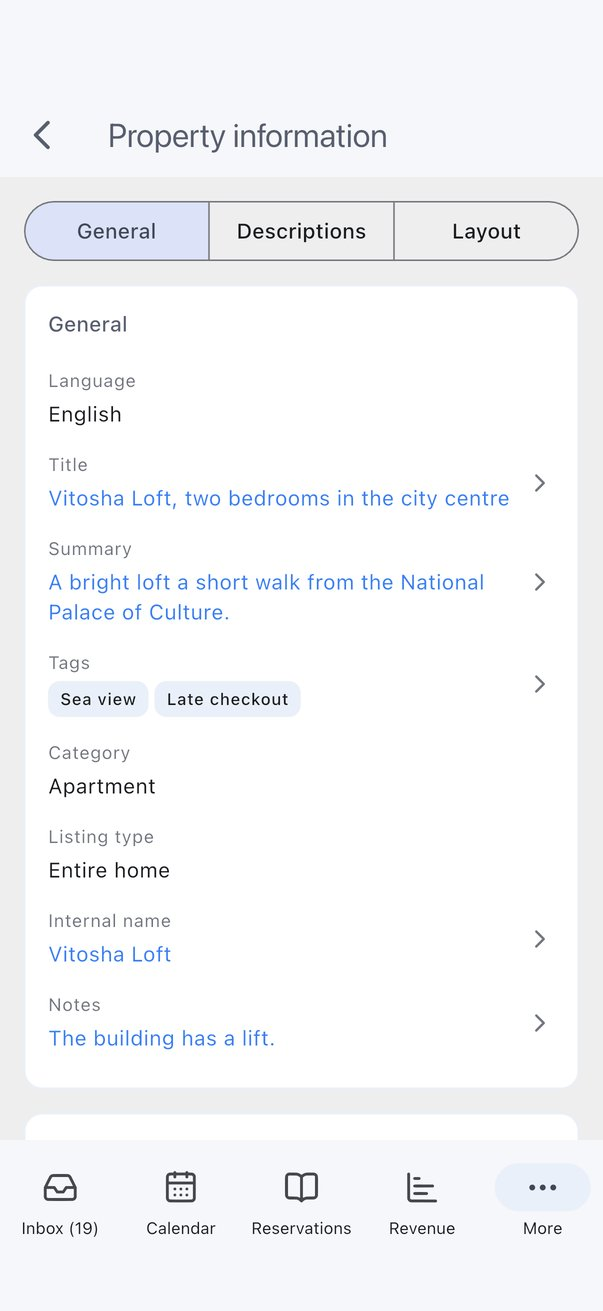Image resolution: width=603 pixels, height=1311 pixels.
Task: Open the Revenue chart icon
Action: [x=422, y=1187]
